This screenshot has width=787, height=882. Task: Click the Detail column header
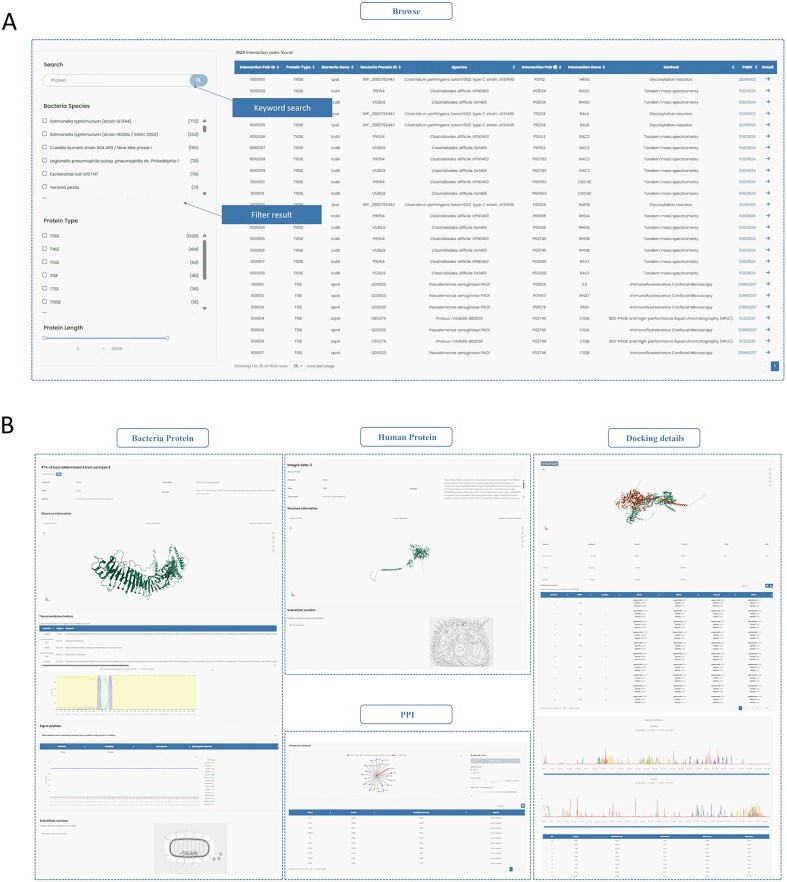click(768, 67)
